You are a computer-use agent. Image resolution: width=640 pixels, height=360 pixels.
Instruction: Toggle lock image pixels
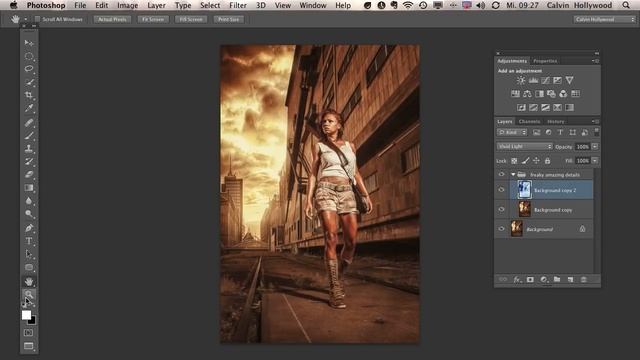[525, 161]
